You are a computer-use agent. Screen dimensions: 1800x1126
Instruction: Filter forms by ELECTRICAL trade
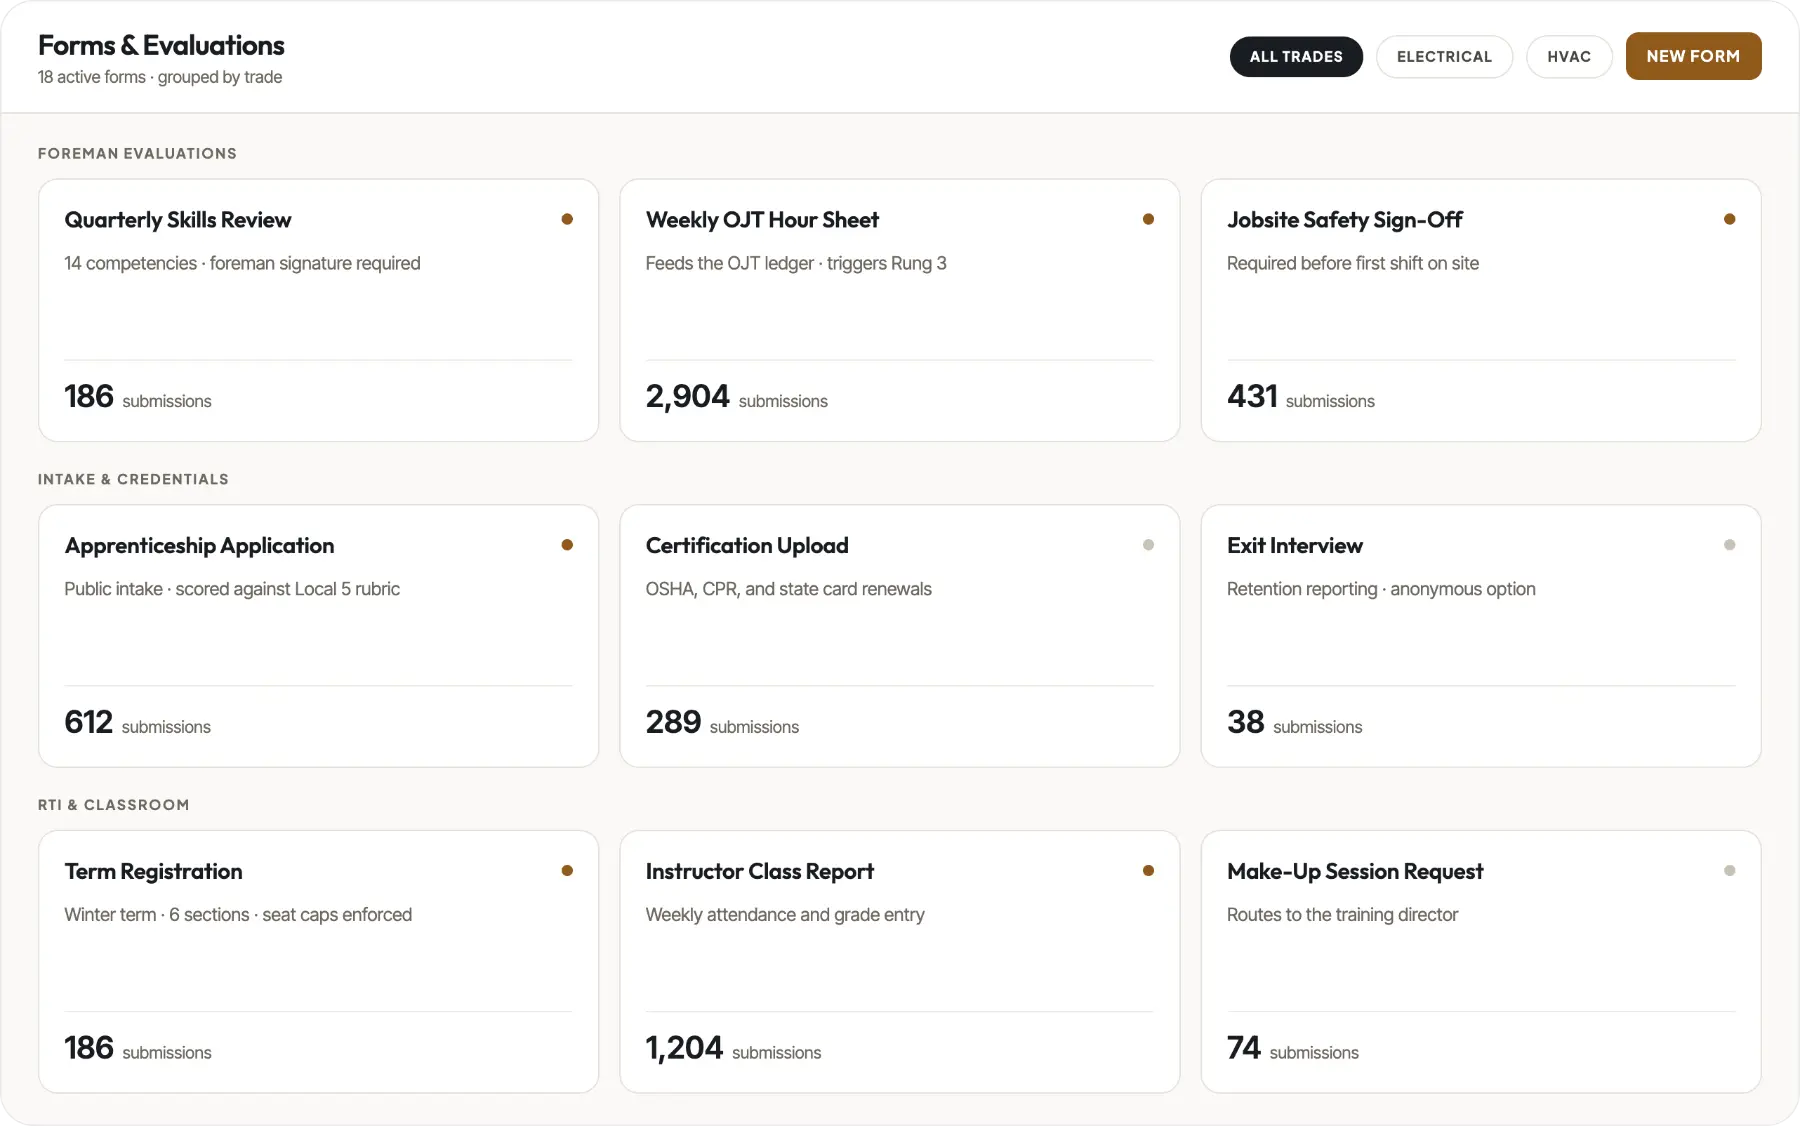[1444, 57]
